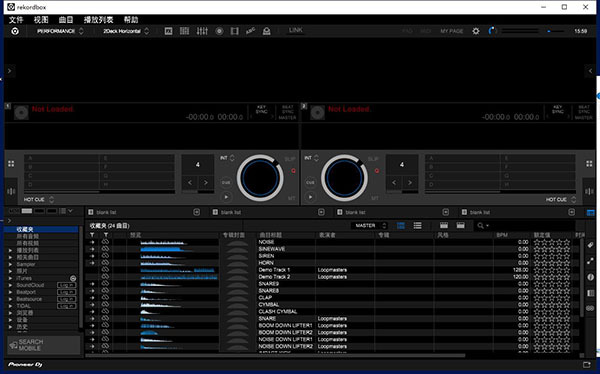Expand the Sampler tree node
The image size is (600, 374).
coord(10,264)
